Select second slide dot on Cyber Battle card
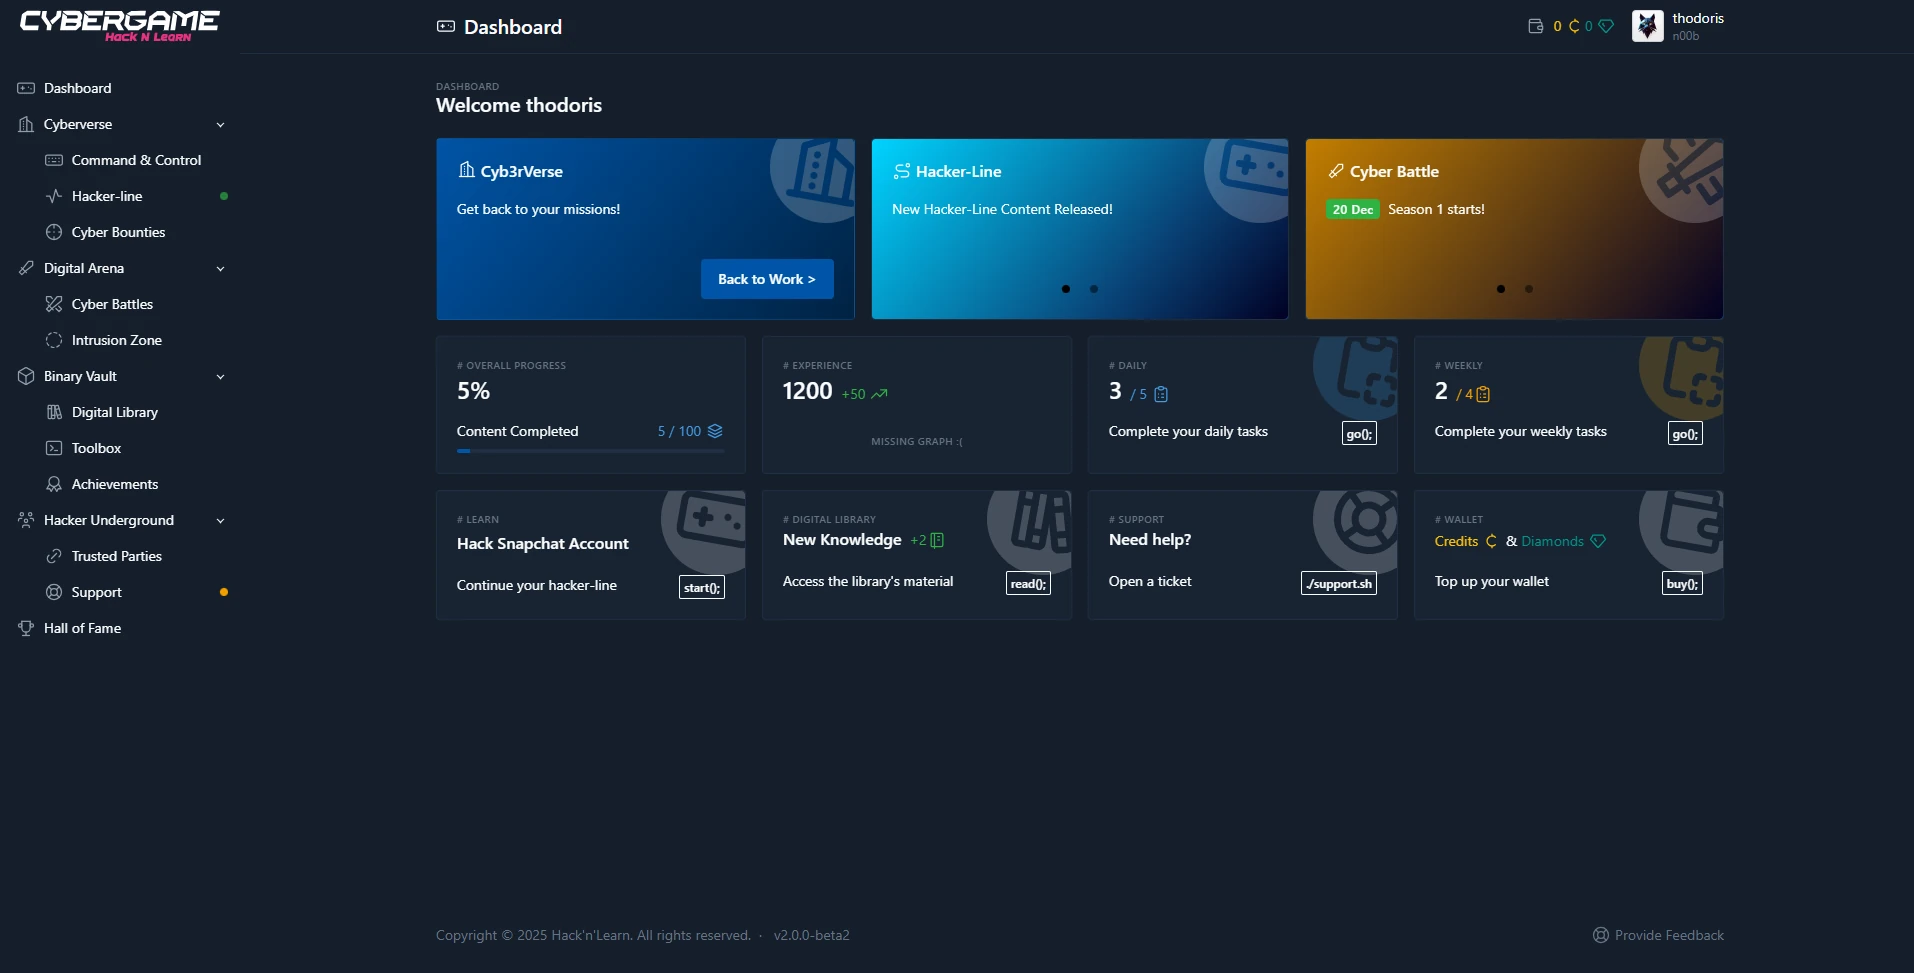Viewport: 1914px width, 973px height. [x=1528, y=289]
